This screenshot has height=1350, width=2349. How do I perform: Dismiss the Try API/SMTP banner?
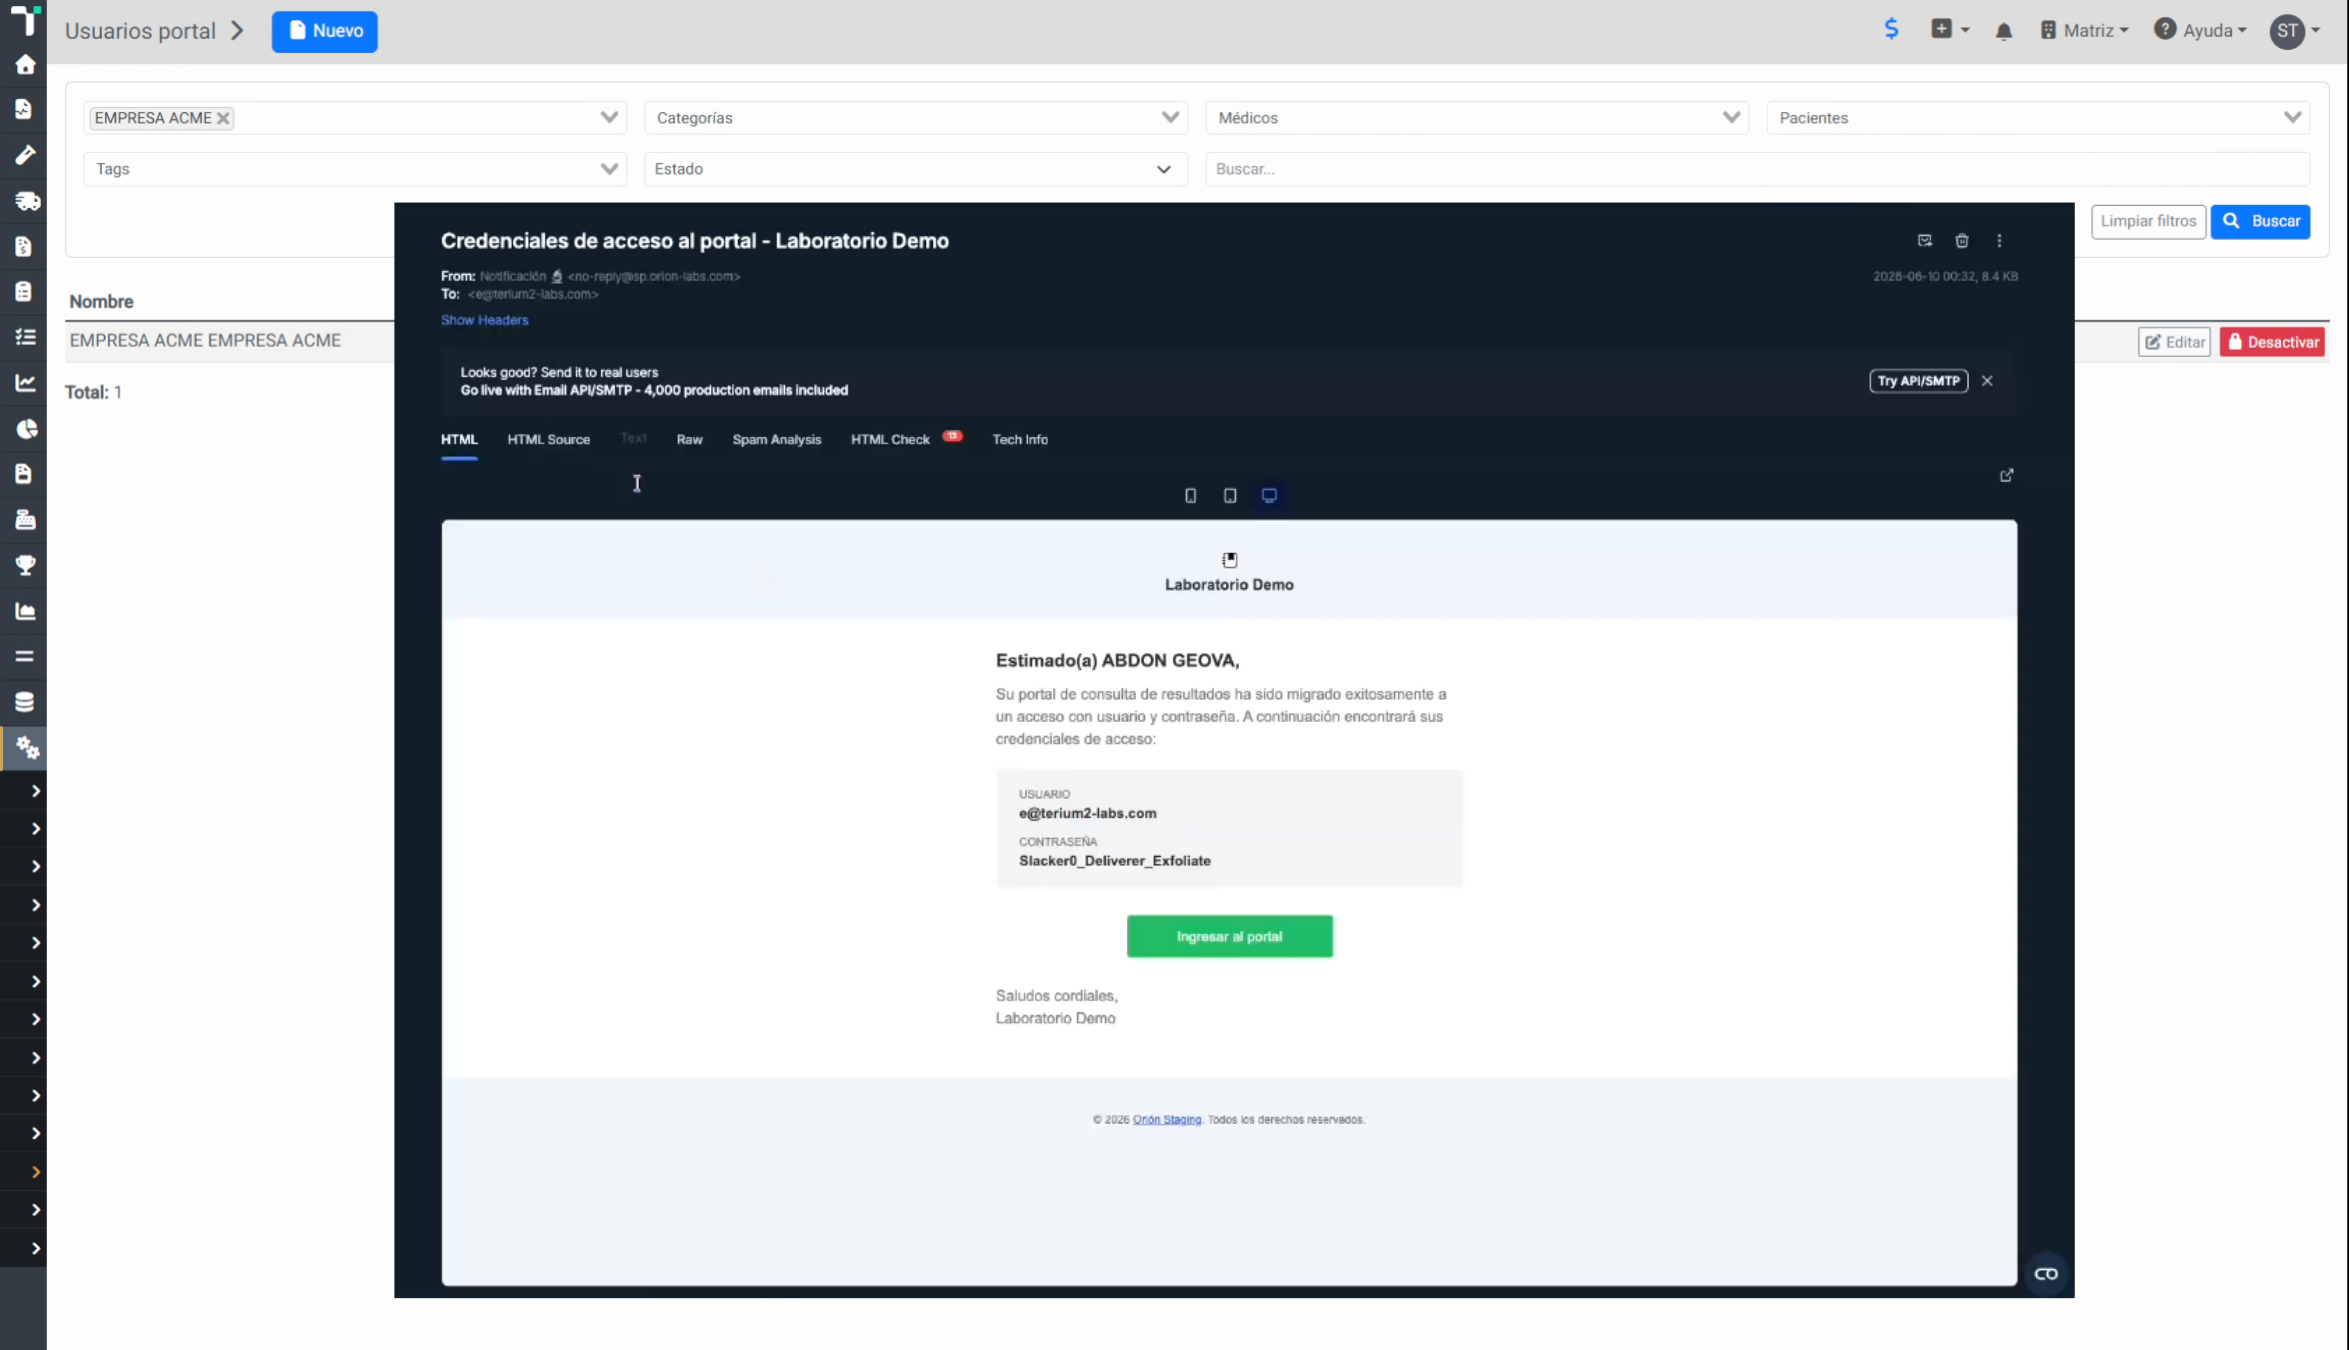pos(1987,381)
